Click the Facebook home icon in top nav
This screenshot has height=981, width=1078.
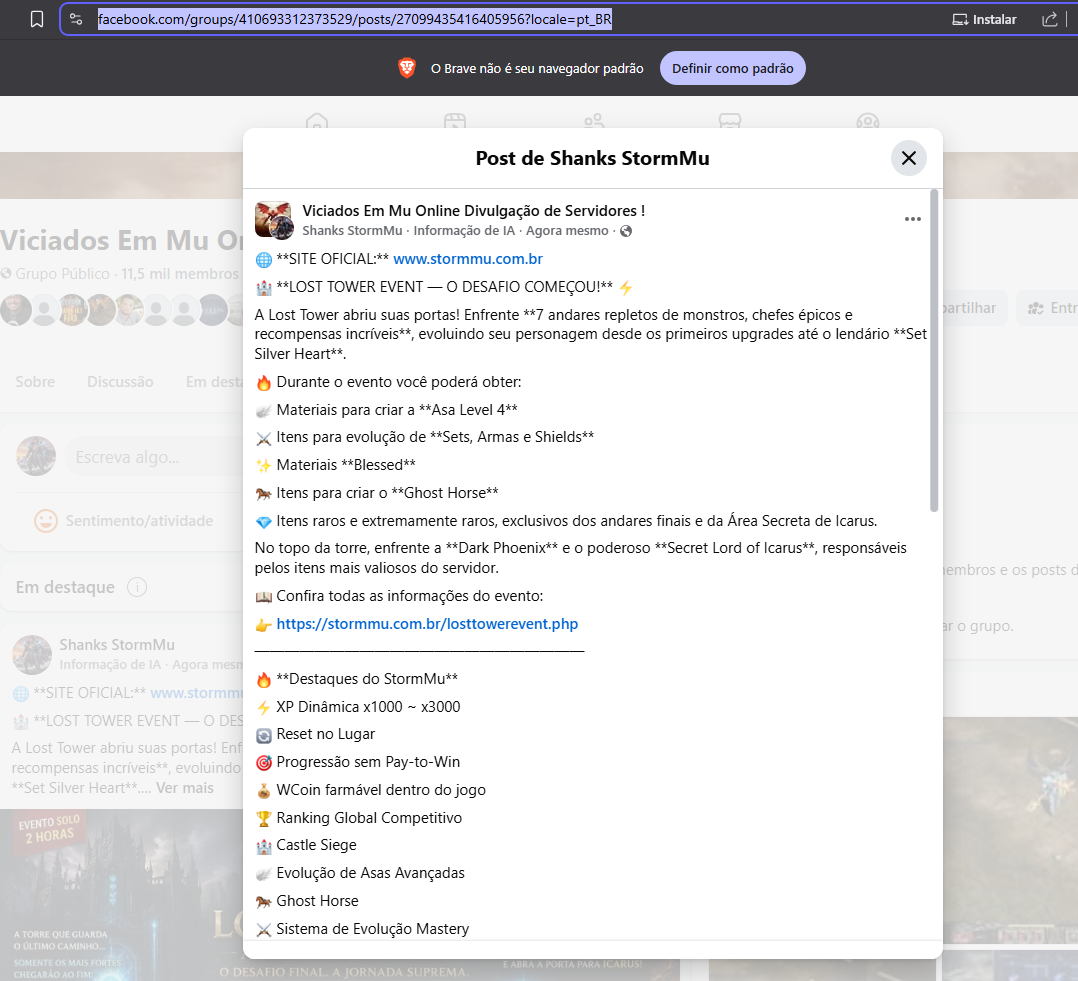coord(317,122)
